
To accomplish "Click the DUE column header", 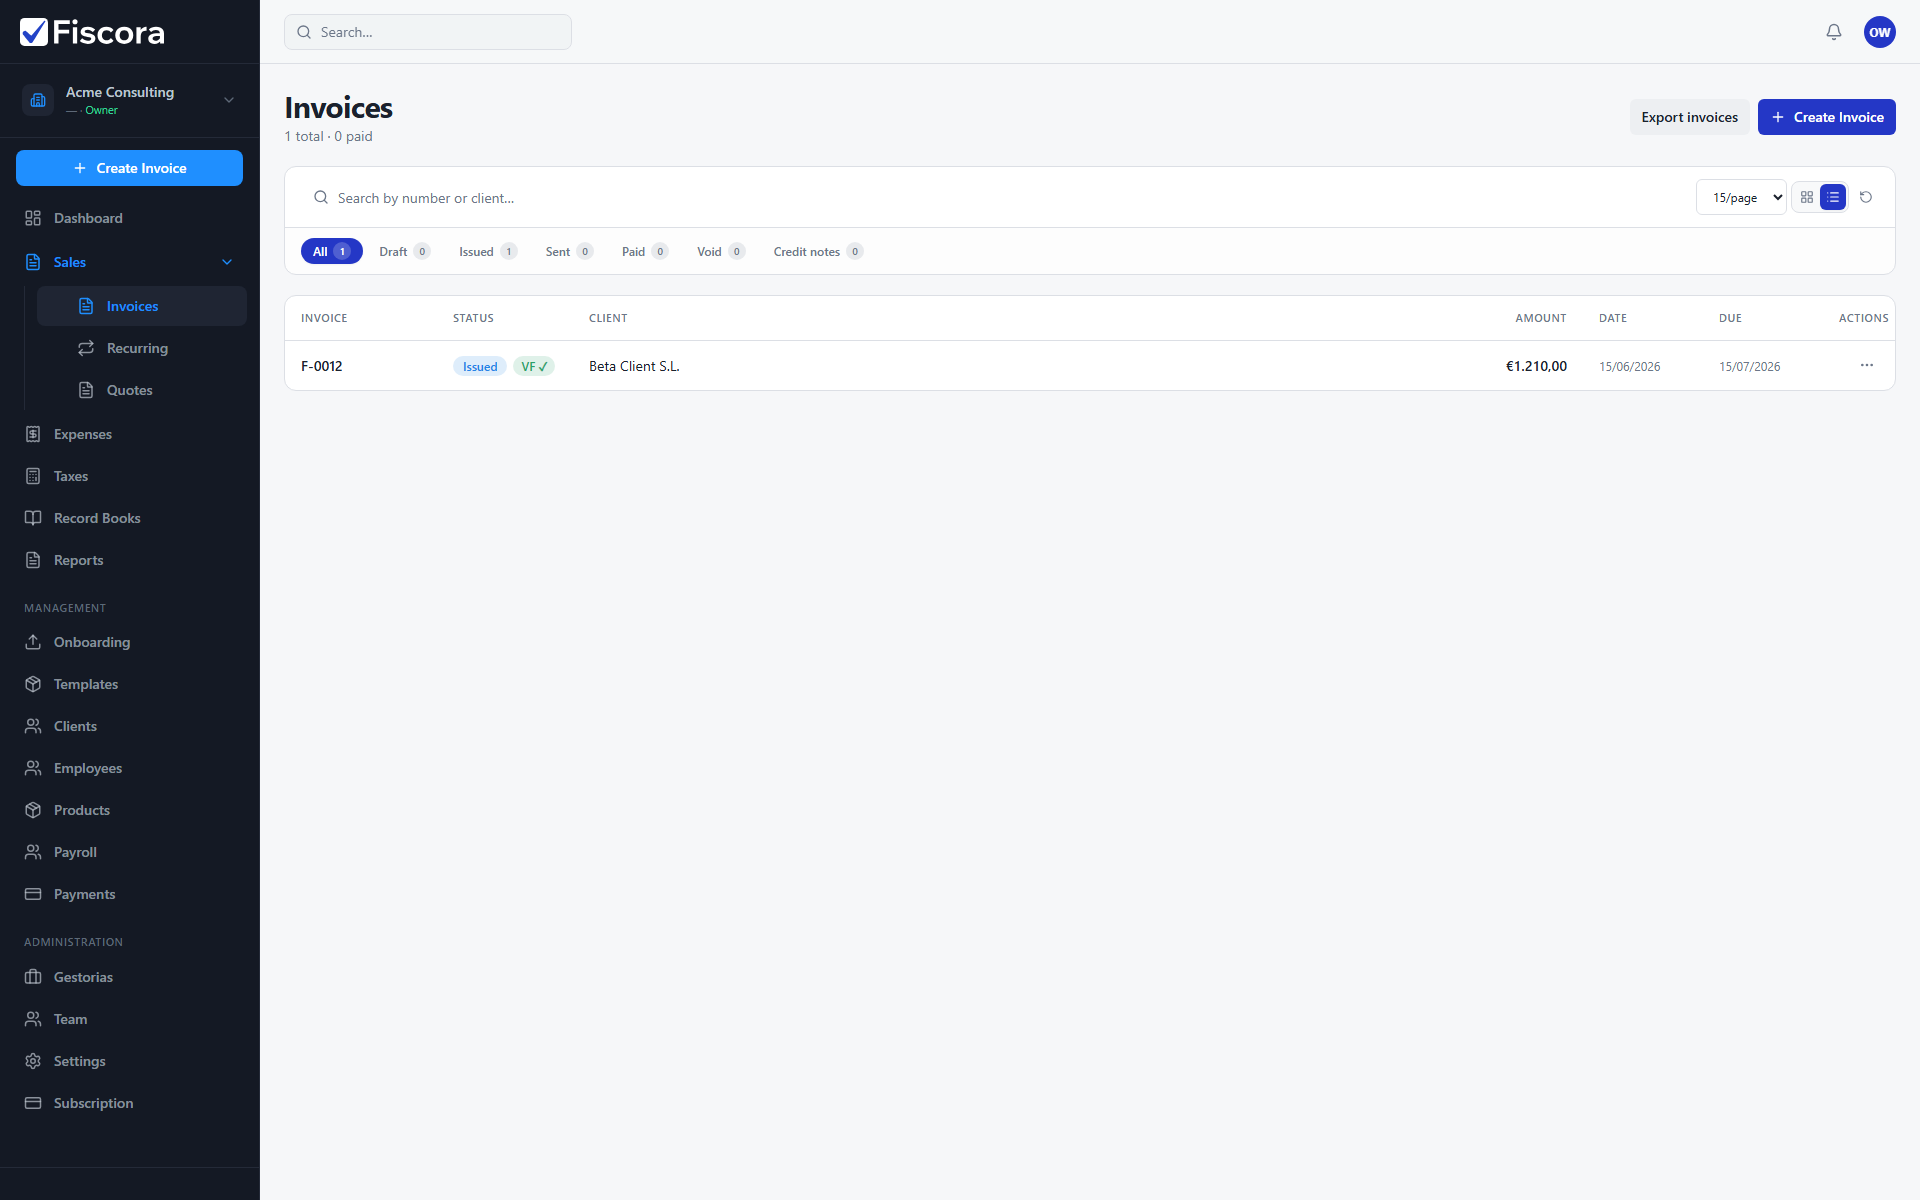I will [x=1730, y=318].
